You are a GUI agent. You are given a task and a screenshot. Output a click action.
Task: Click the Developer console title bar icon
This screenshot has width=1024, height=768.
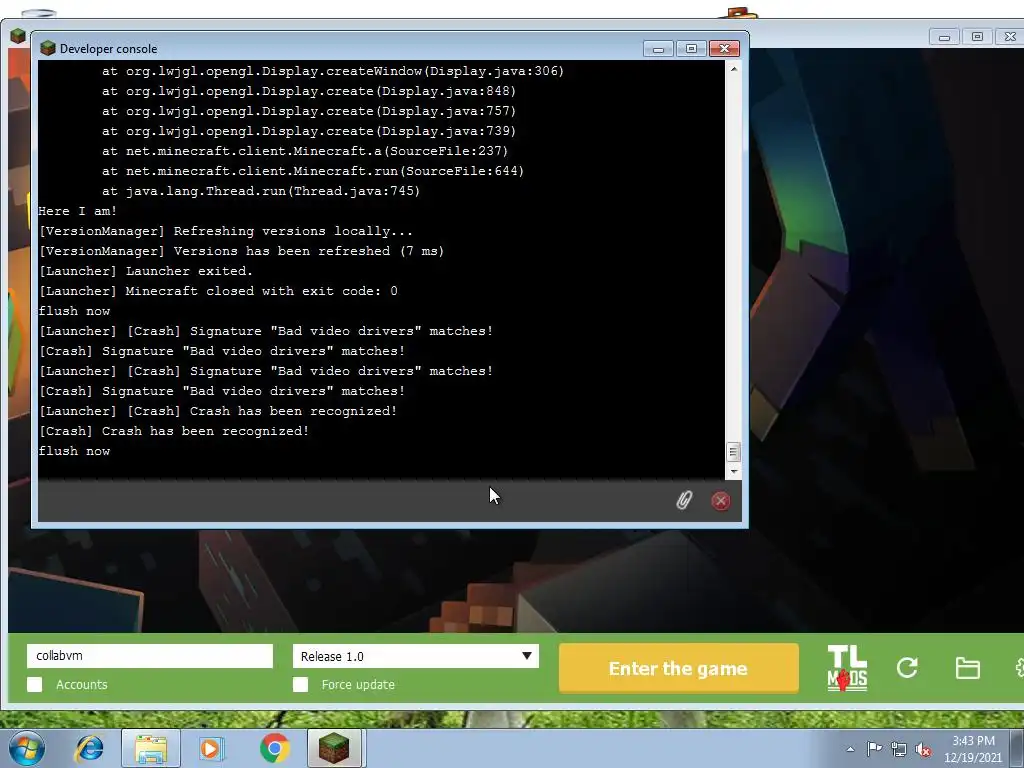point(47,48)
